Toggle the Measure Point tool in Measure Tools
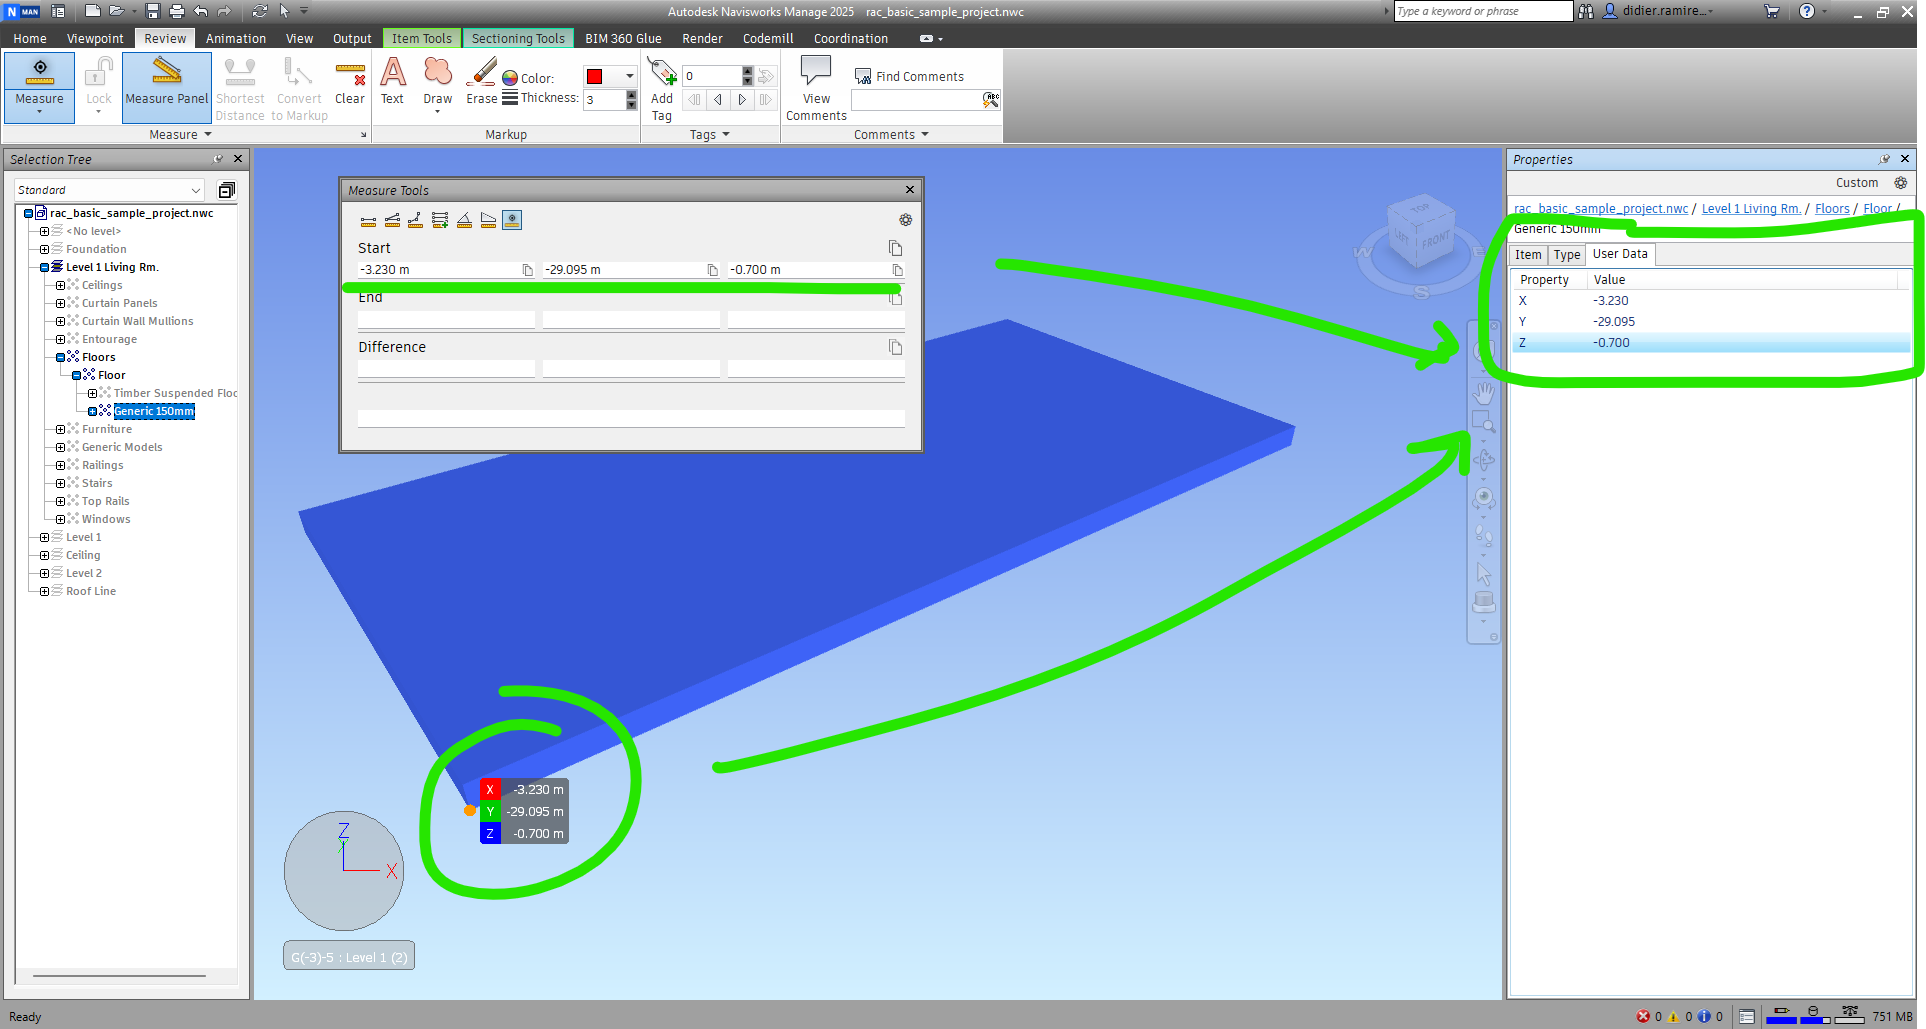 tap(512, 220)
